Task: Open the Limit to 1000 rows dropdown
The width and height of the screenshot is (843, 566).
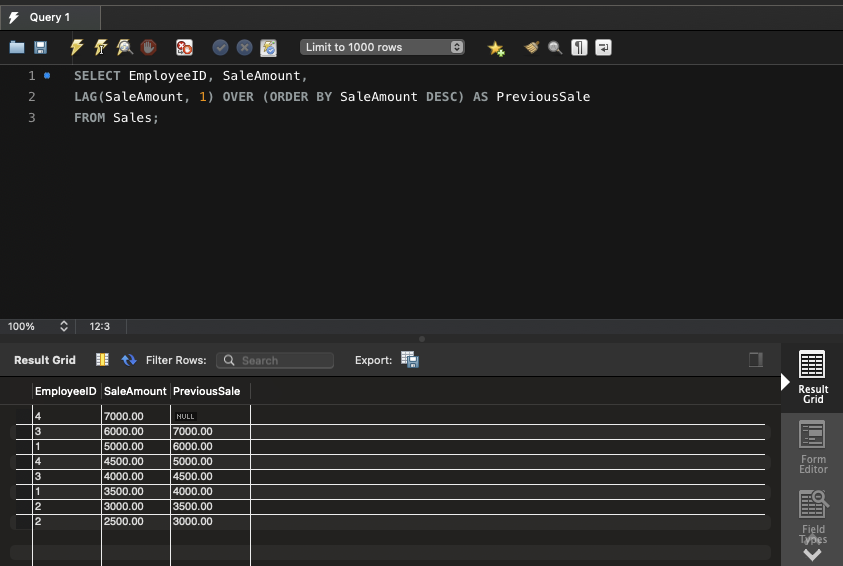Action: [x=383, y=47]
